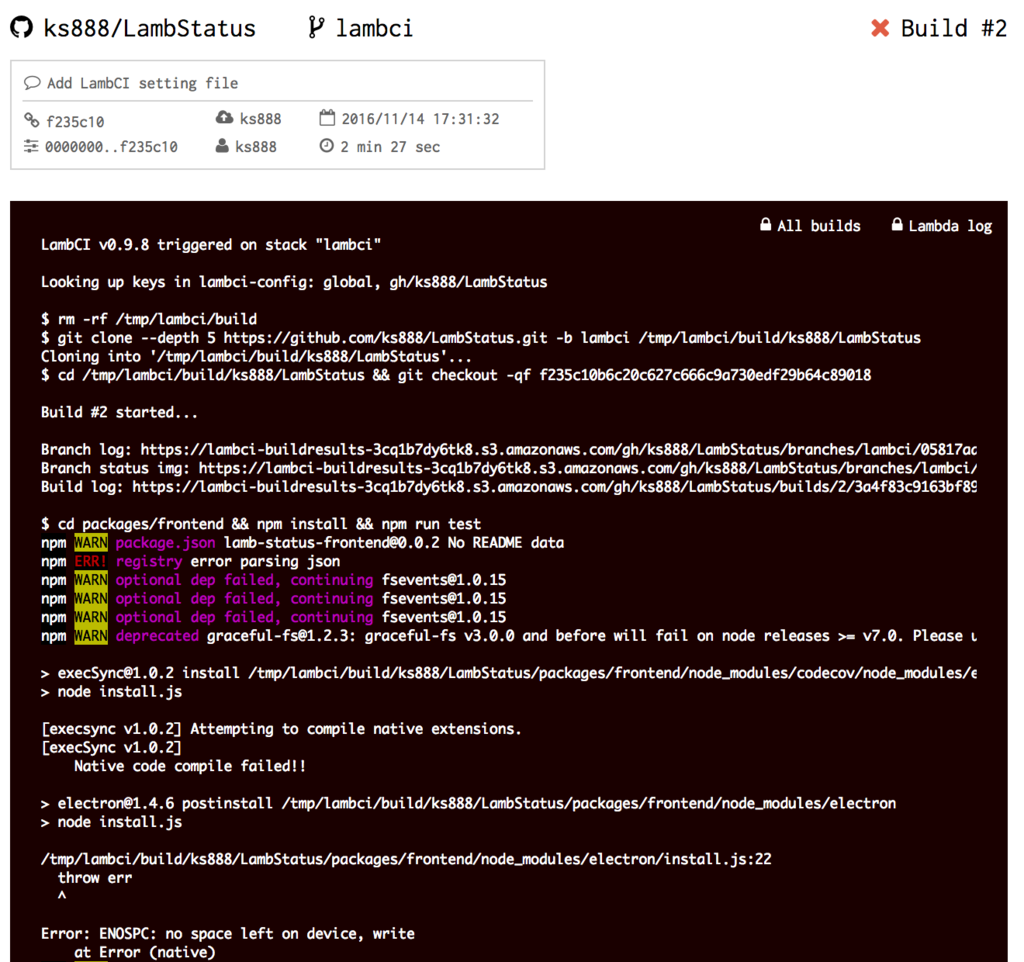Click the author name ks888 beside user icon

point(256,147)
